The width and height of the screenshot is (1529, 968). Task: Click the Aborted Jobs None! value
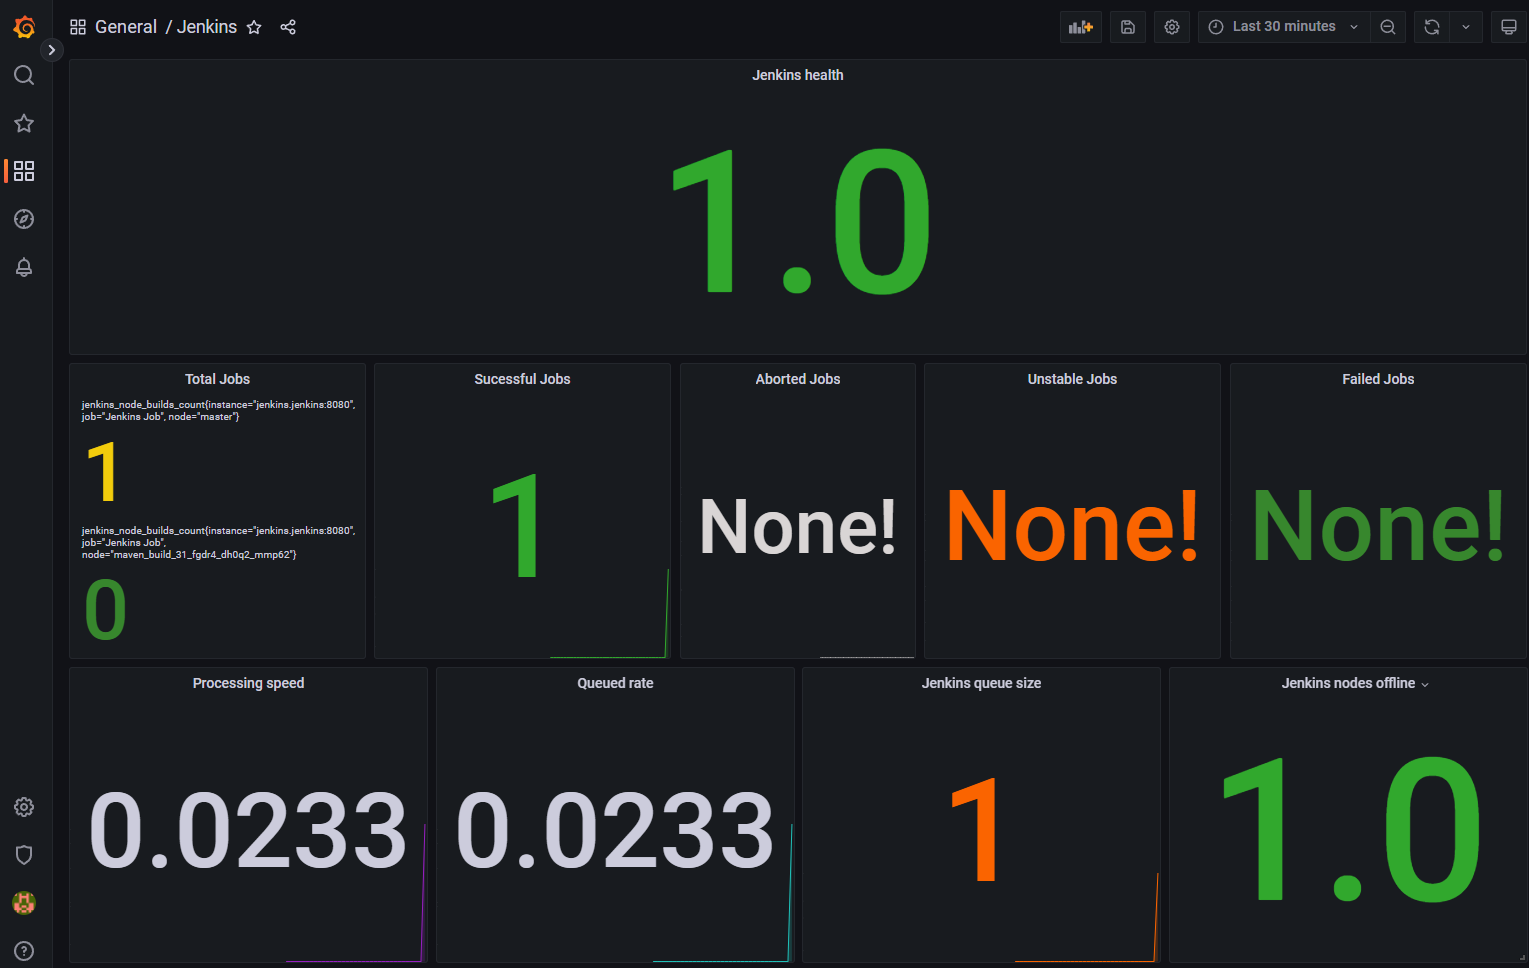797,526
